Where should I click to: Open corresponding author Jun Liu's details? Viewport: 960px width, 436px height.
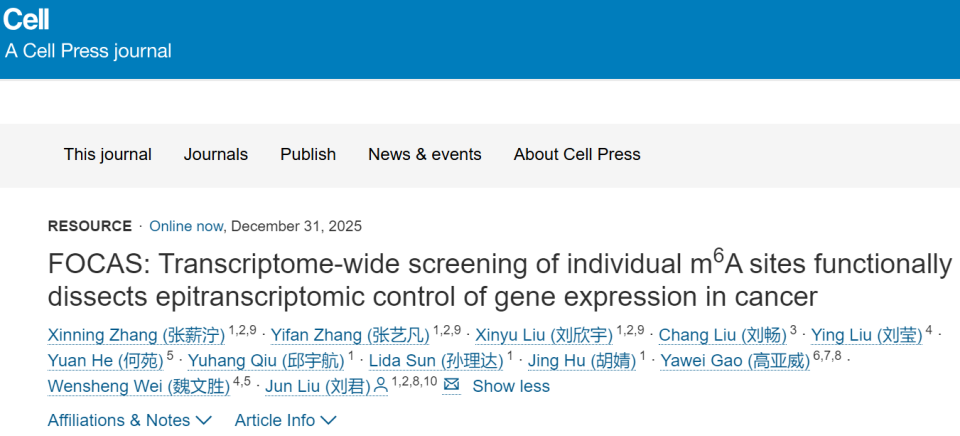click(318, 386)
